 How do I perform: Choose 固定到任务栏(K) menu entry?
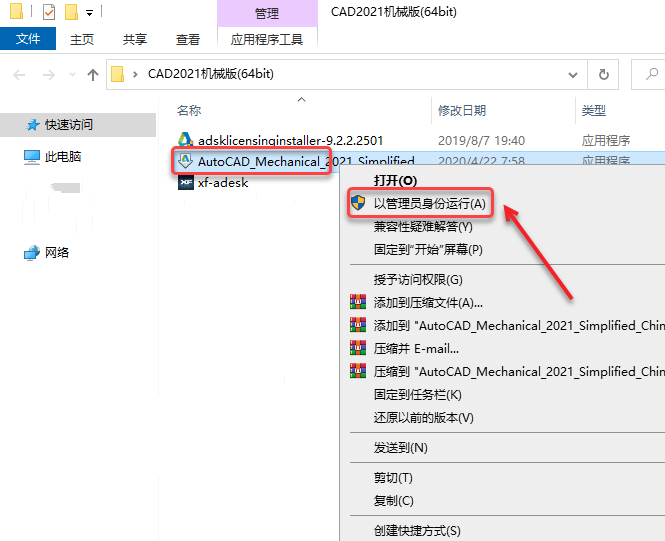417,395
